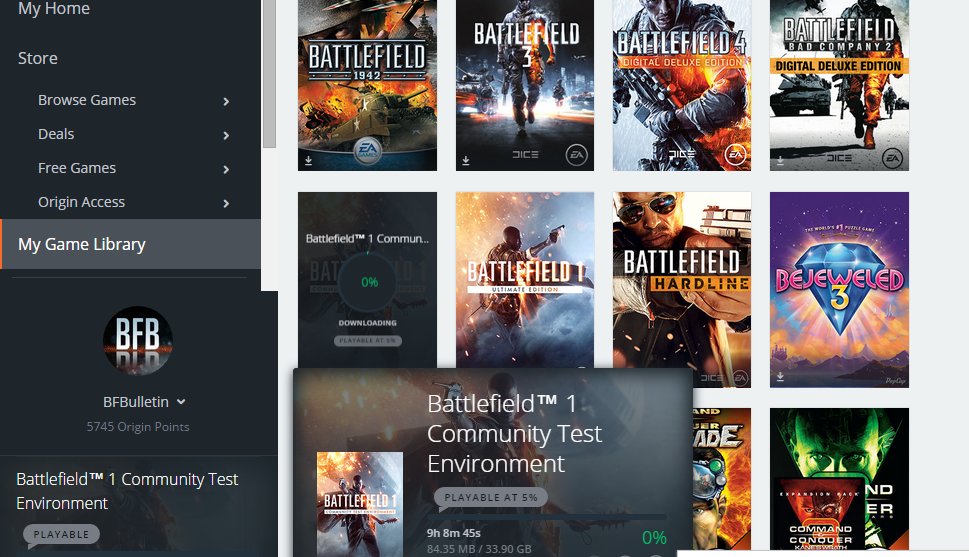Expand the Free Games chevron arrow
The image size is (969, 557).
pos(226,169)
